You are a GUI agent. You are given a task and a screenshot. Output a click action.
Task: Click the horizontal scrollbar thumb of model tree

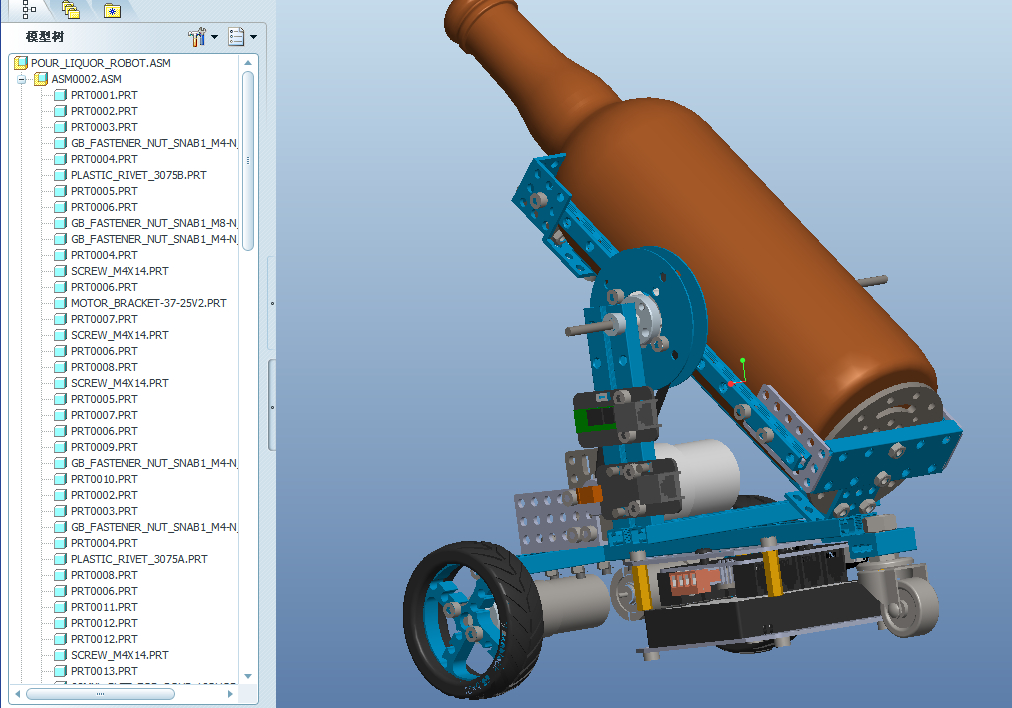[x=100, y=694]
